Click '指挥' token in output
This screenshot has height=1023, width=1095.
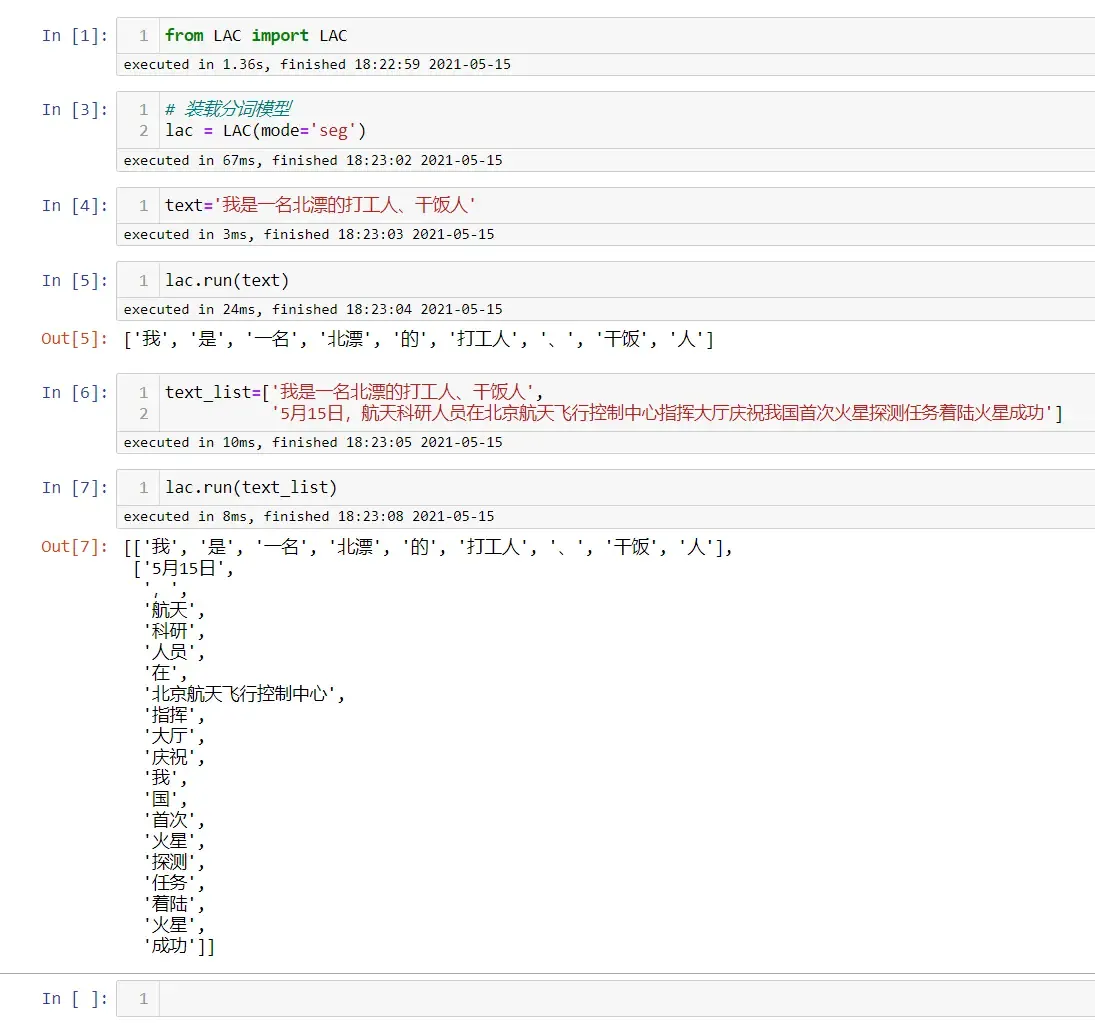coord(170,715)
